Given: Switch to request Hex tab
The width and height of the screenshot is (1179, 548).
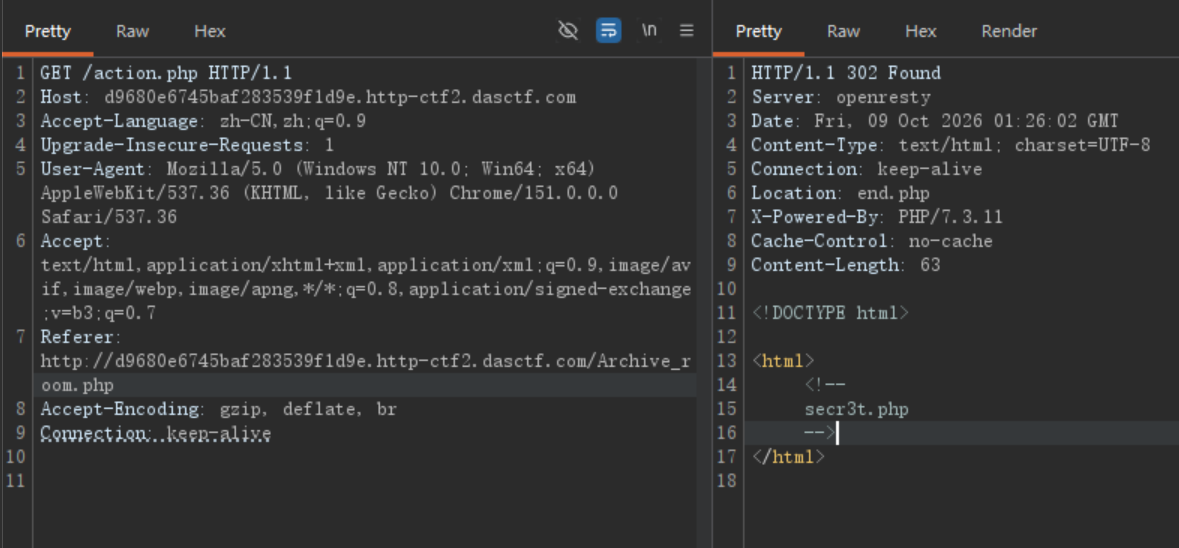Looking at the screenshot, I should 210,32.
